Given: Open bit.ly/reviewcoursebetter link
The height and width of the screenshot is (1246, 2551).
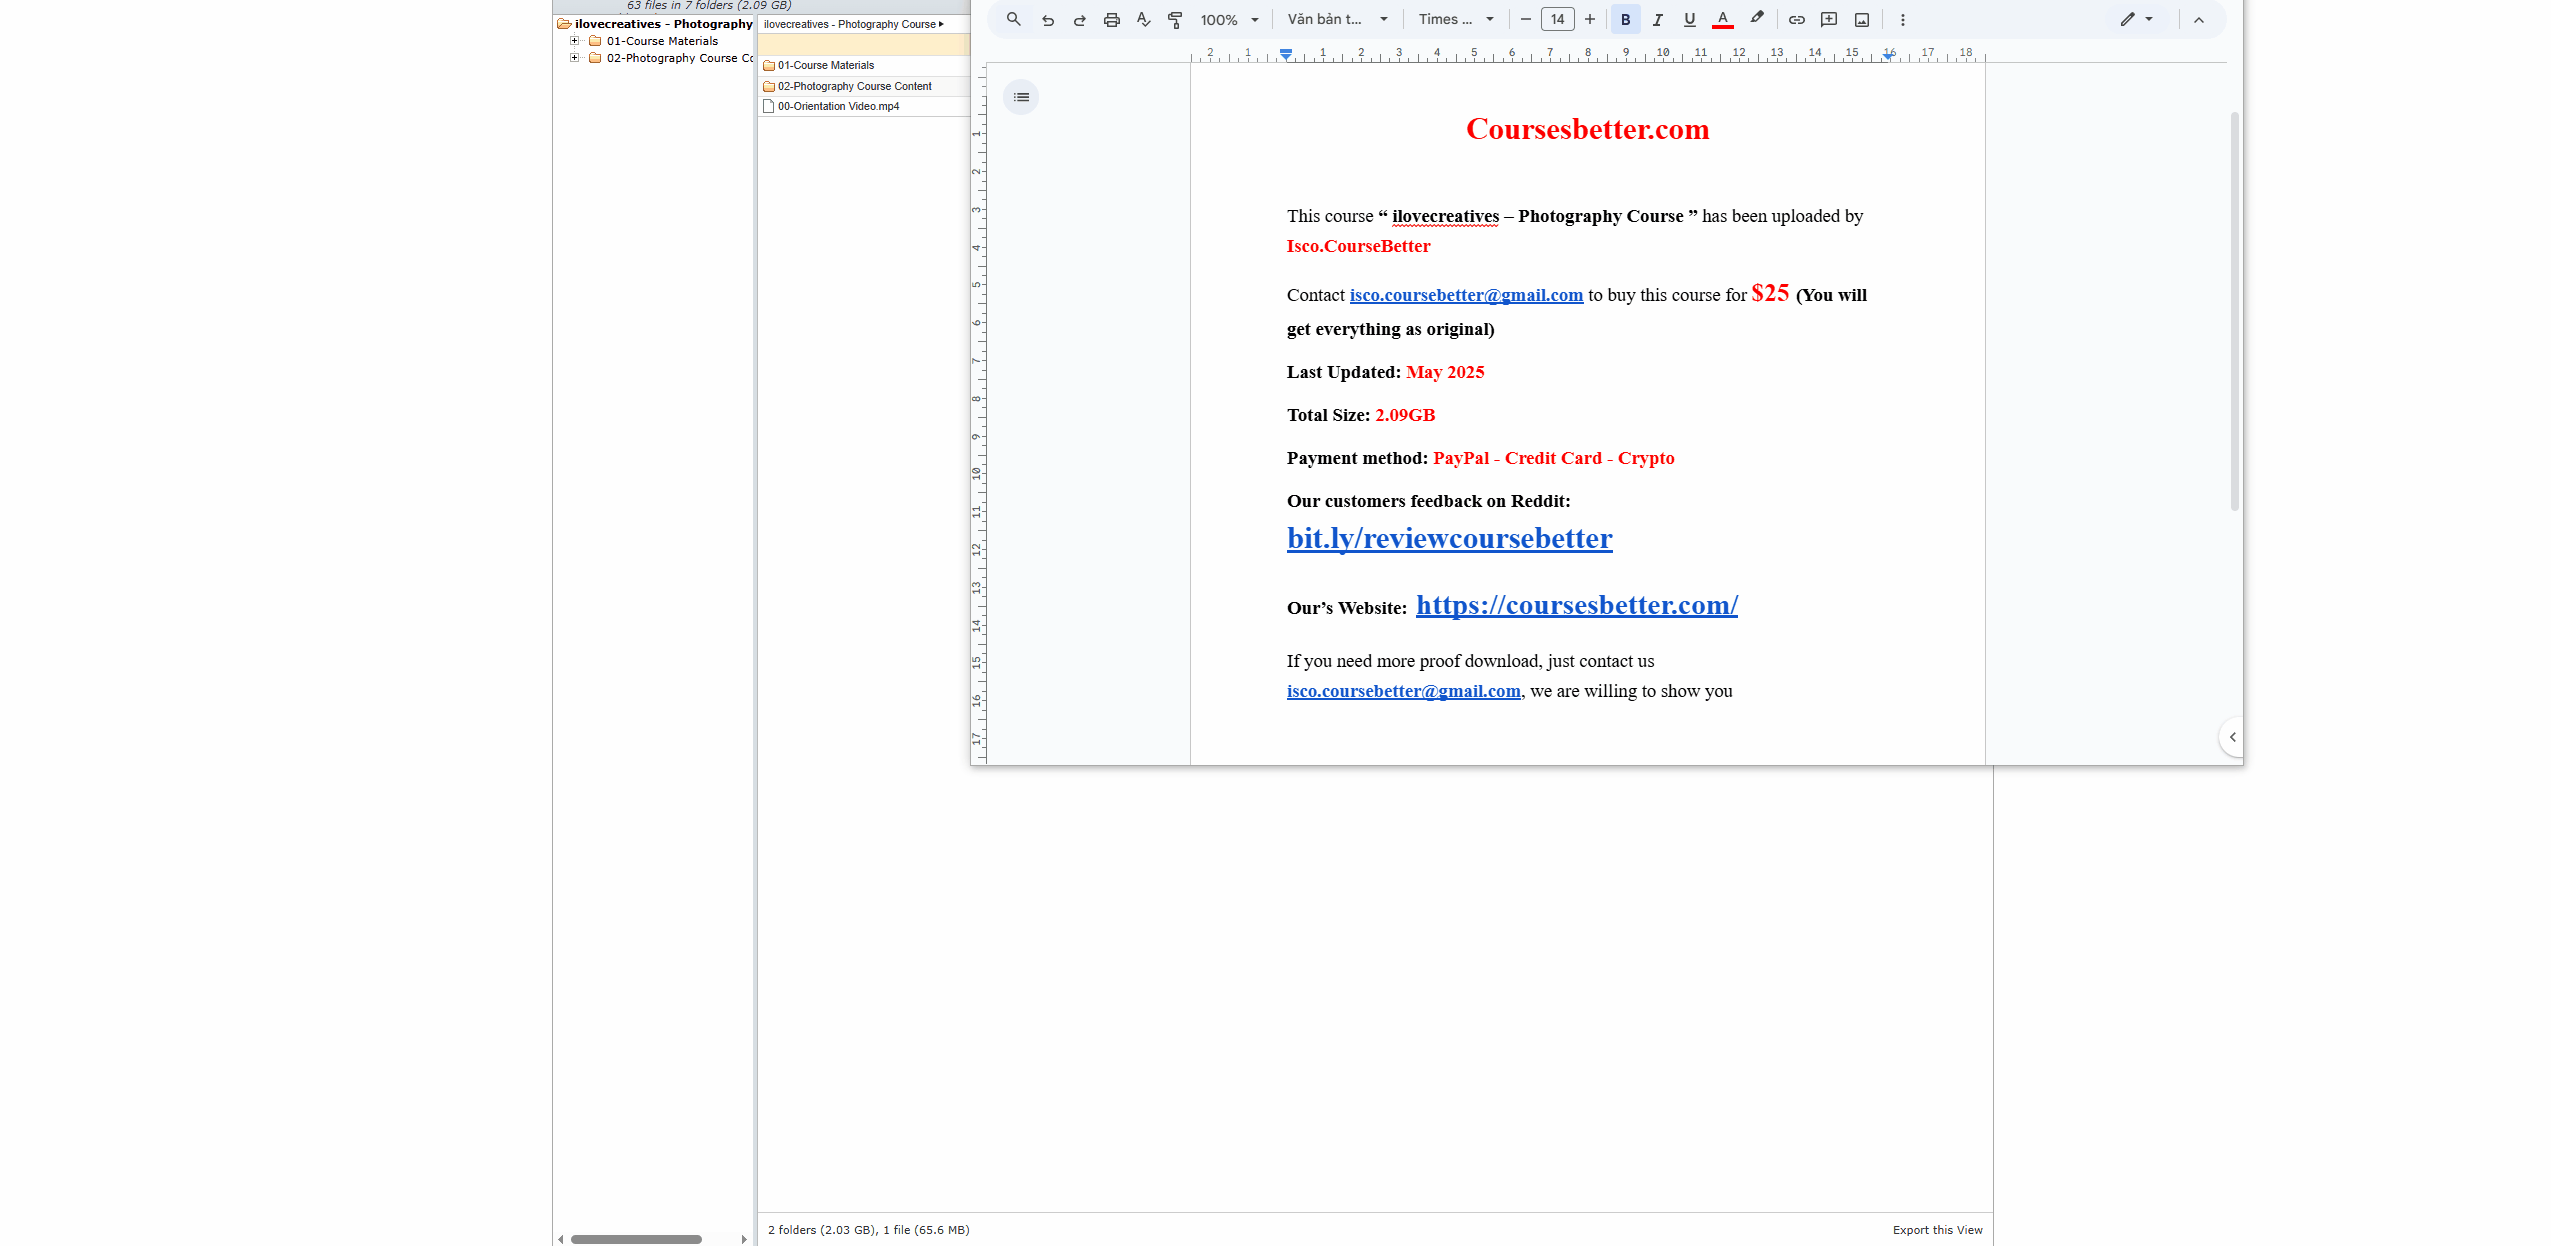Looking at the screenshot, I should click(1449, 538).
